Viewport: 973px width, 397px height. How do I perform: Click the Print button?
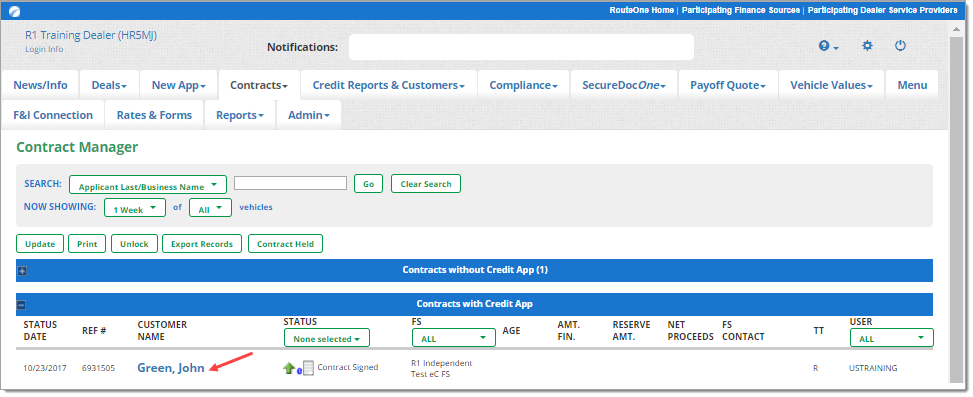87,244
